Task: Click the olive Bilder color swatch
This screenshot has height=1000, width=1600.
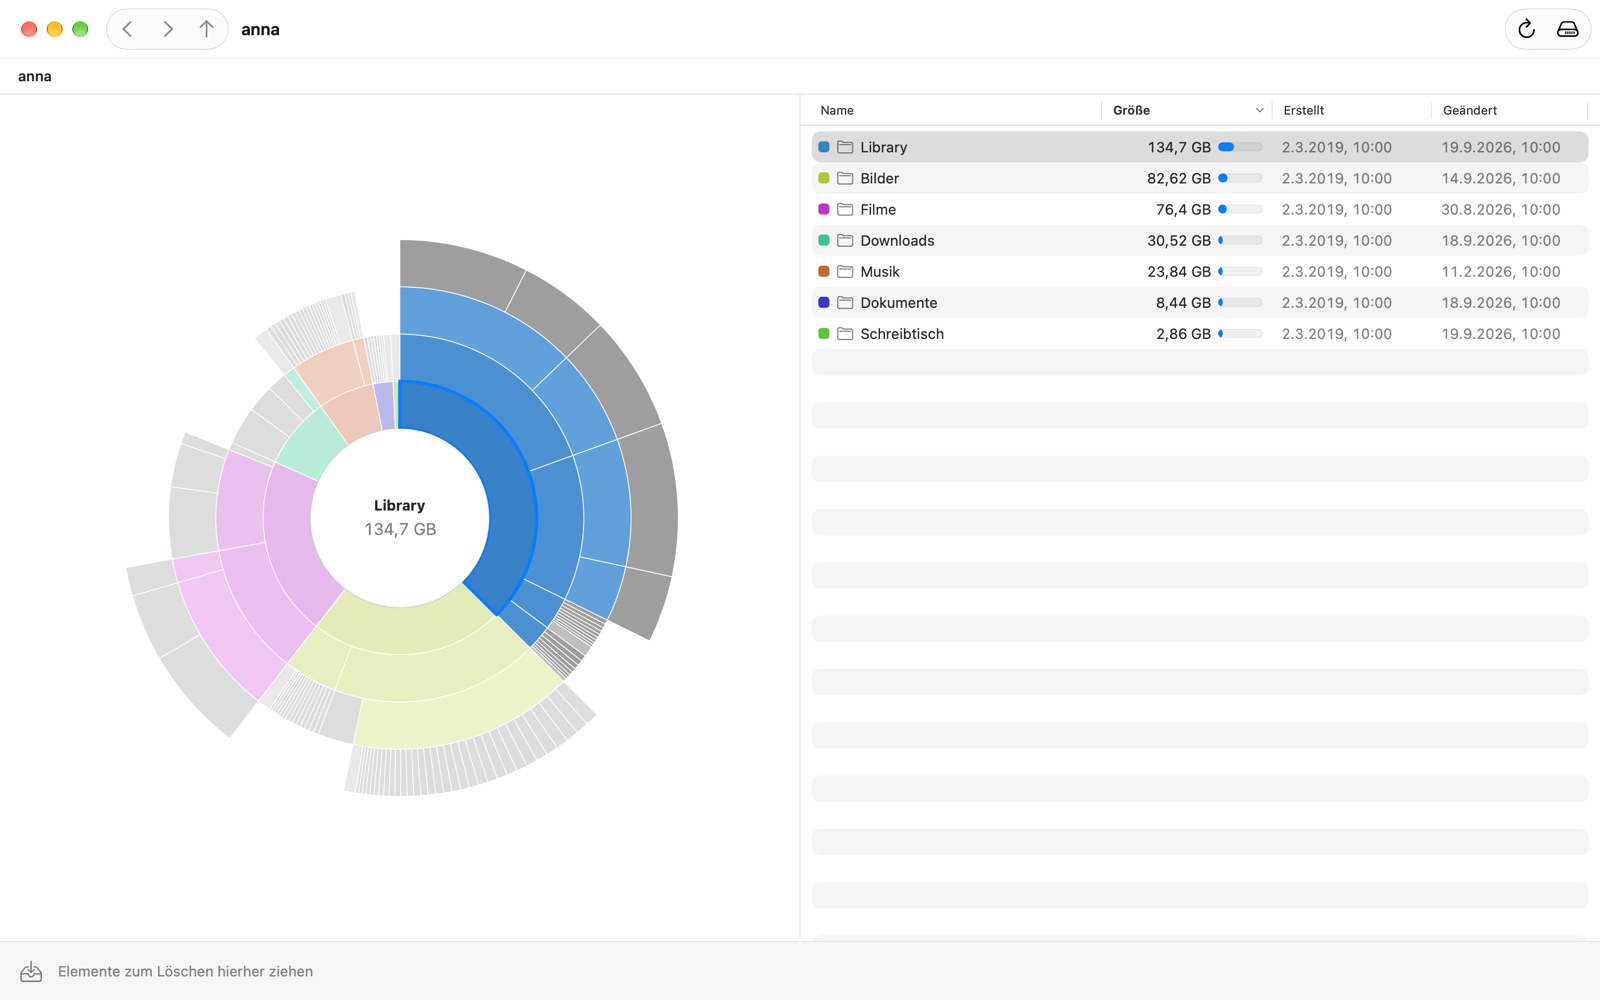Action: click(x=824, y=178)
